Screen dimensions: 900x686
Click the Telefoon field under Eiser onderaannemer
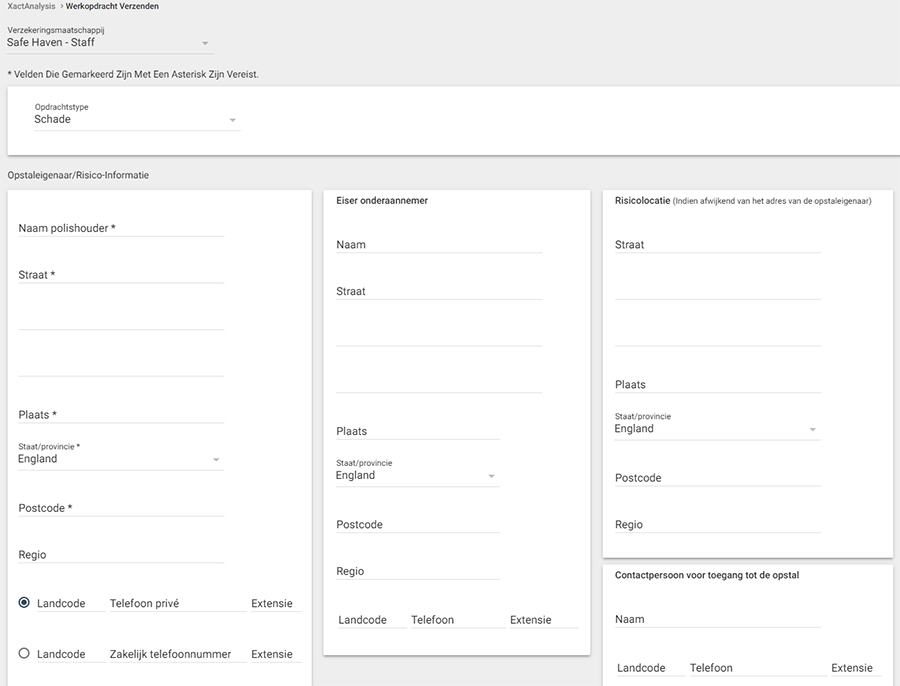[x=458, y=620]
